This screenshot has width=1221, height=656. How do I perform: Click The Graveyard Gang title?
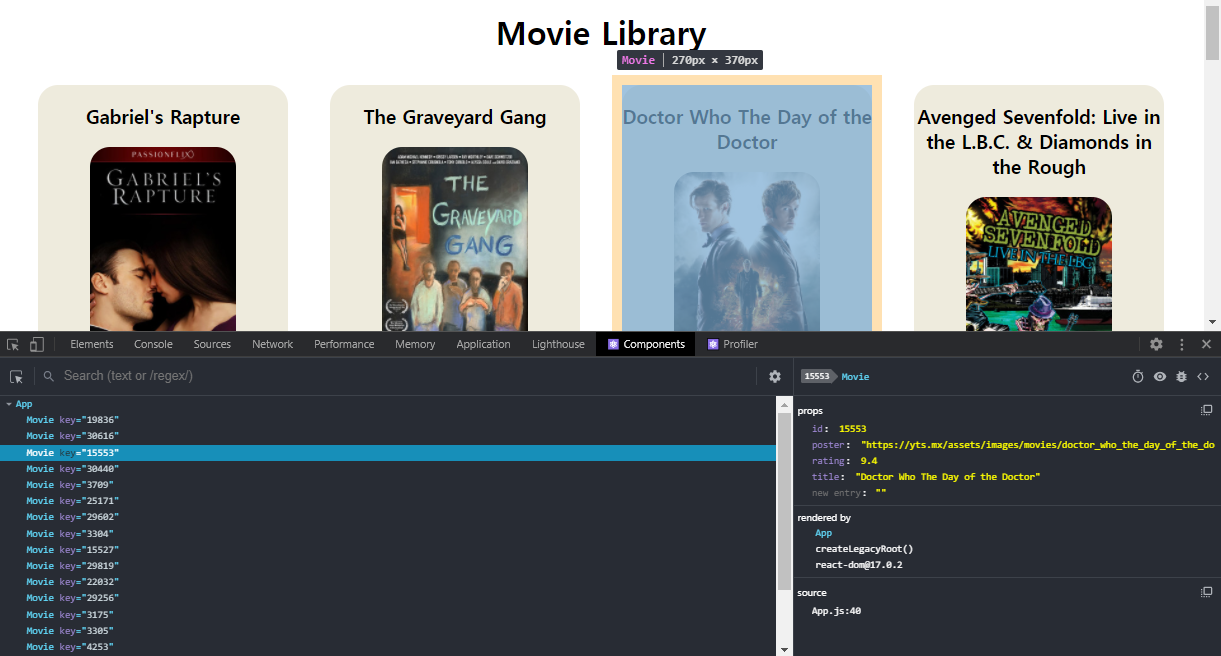pos(455,117)
